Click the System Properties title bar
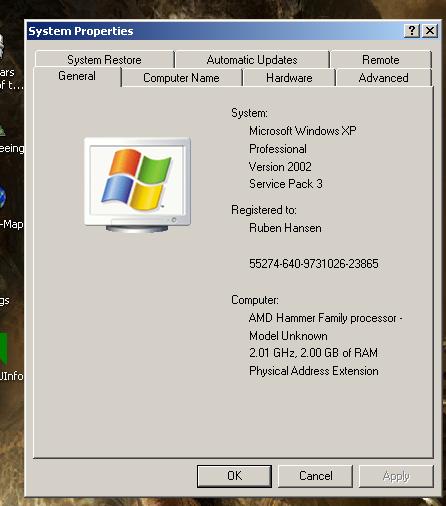Image resolution: width=446 pixels, height=506 pixels. click(x=213, y=31)
